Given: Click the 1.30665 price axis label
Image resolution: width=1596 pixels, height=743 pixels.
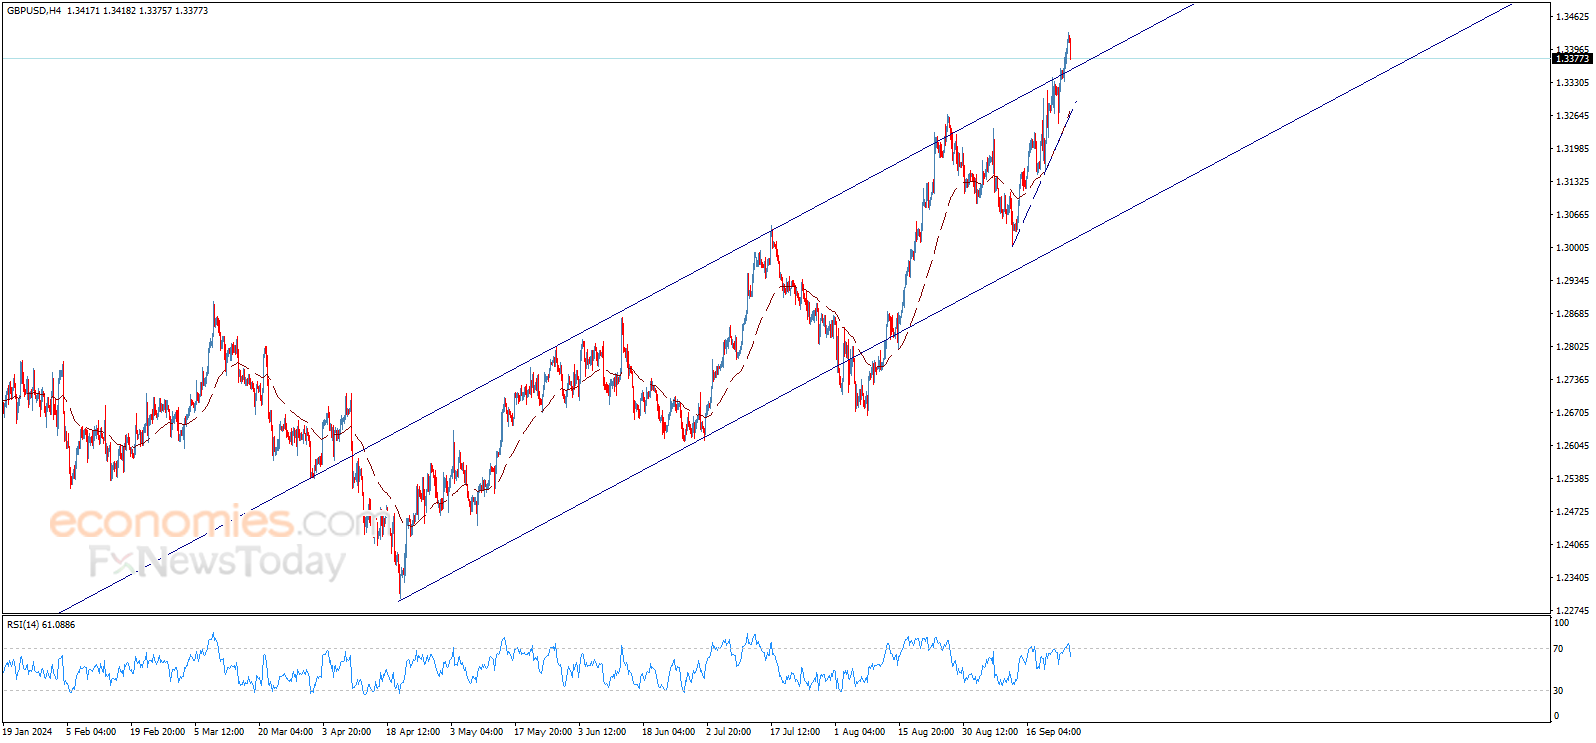Looking at the screenshot, I should pyautogui.click(x=1572, y=215).
